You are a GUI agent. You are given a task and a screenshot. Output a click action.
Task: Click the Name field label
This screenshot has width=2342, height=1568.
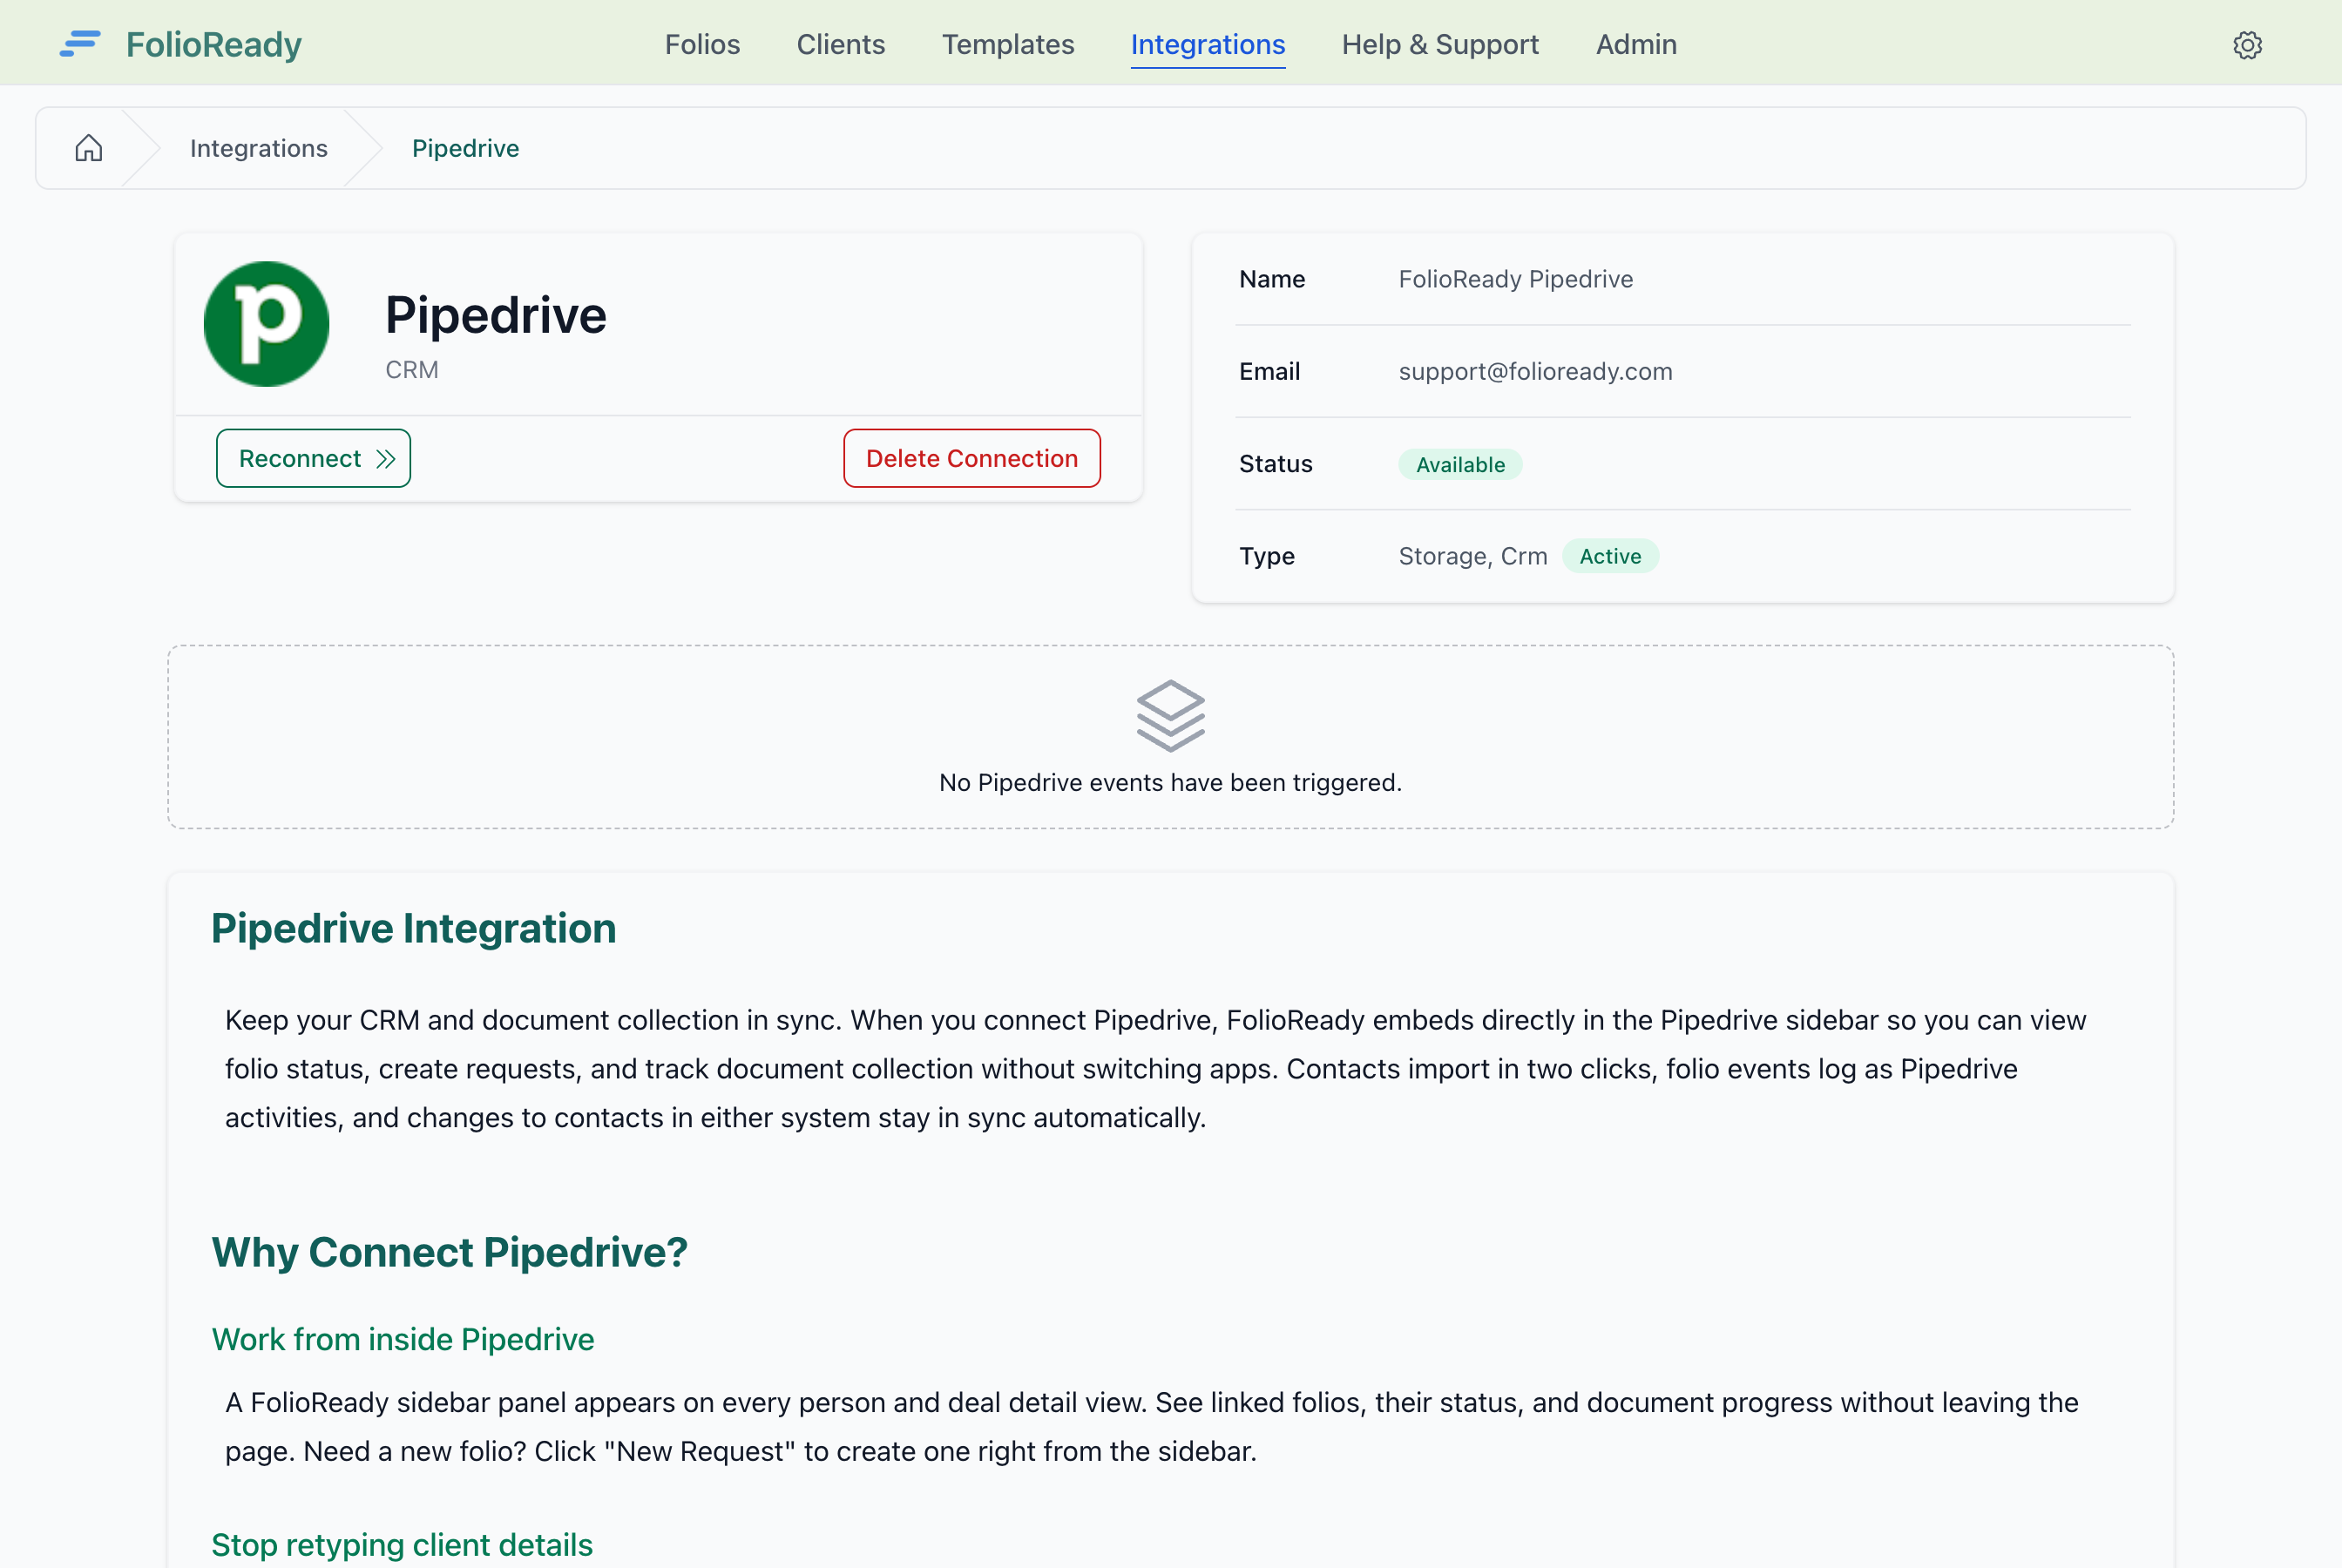[1272, 279]
